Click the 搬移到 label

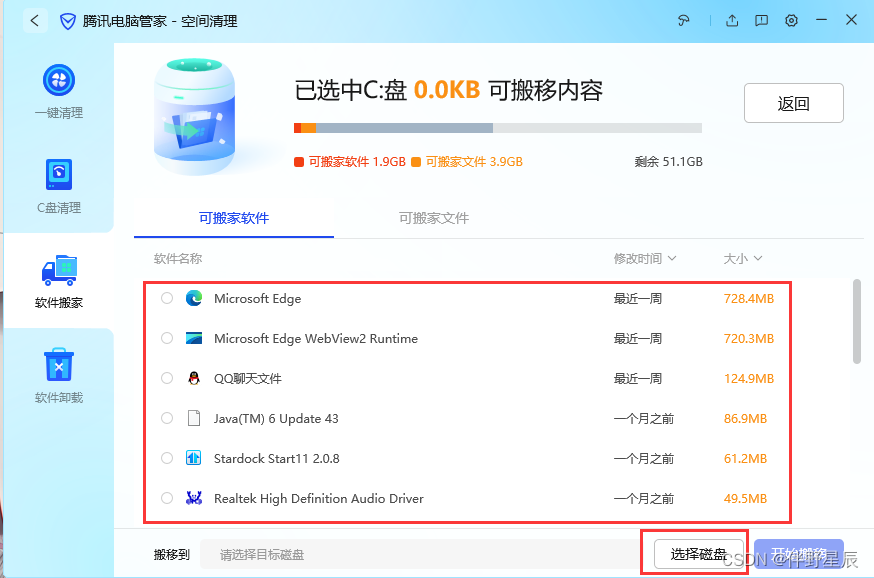coord(172,555)
